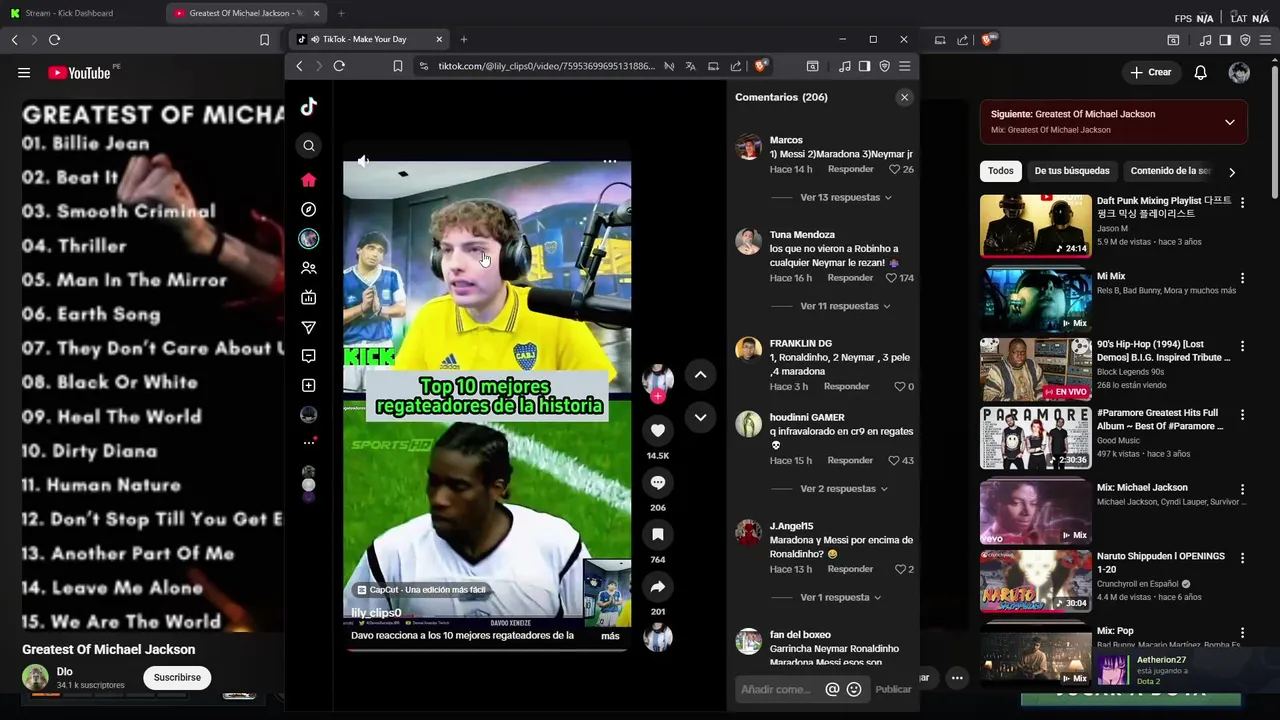Select De tus búsquedas chip

click(x=1072, y=171)
